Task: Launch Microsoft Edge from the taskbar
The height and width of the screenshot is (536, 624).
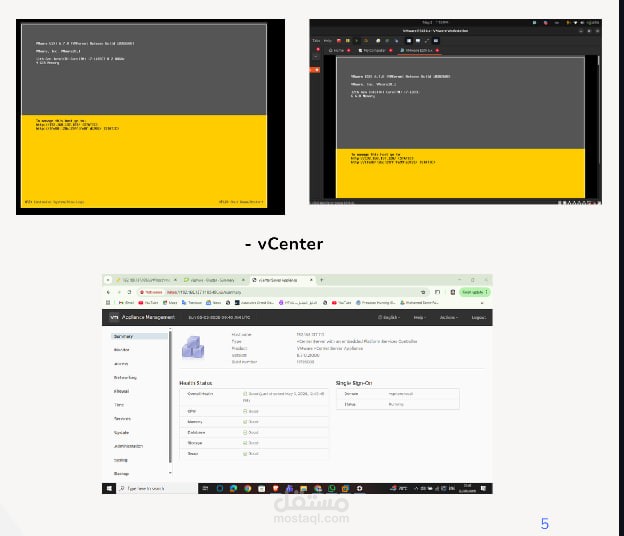Action: [x=233, y=488]
